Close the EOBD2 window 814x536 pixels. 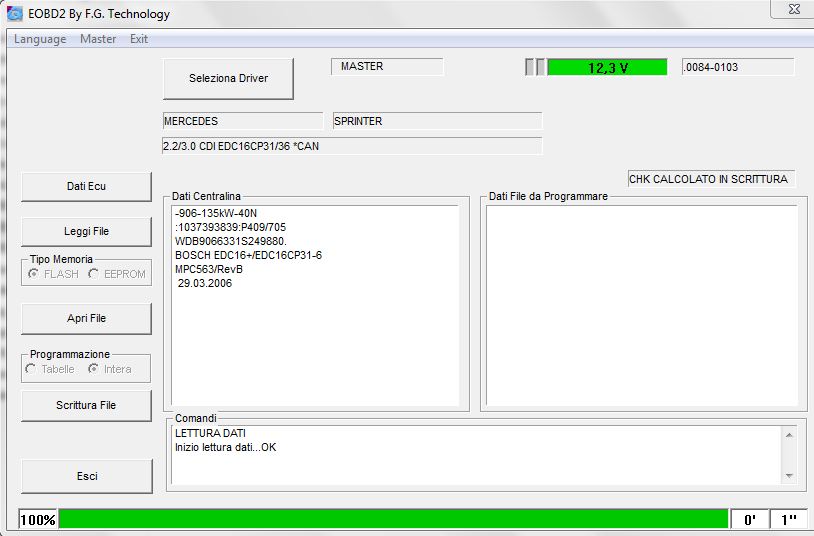(794, 9)
